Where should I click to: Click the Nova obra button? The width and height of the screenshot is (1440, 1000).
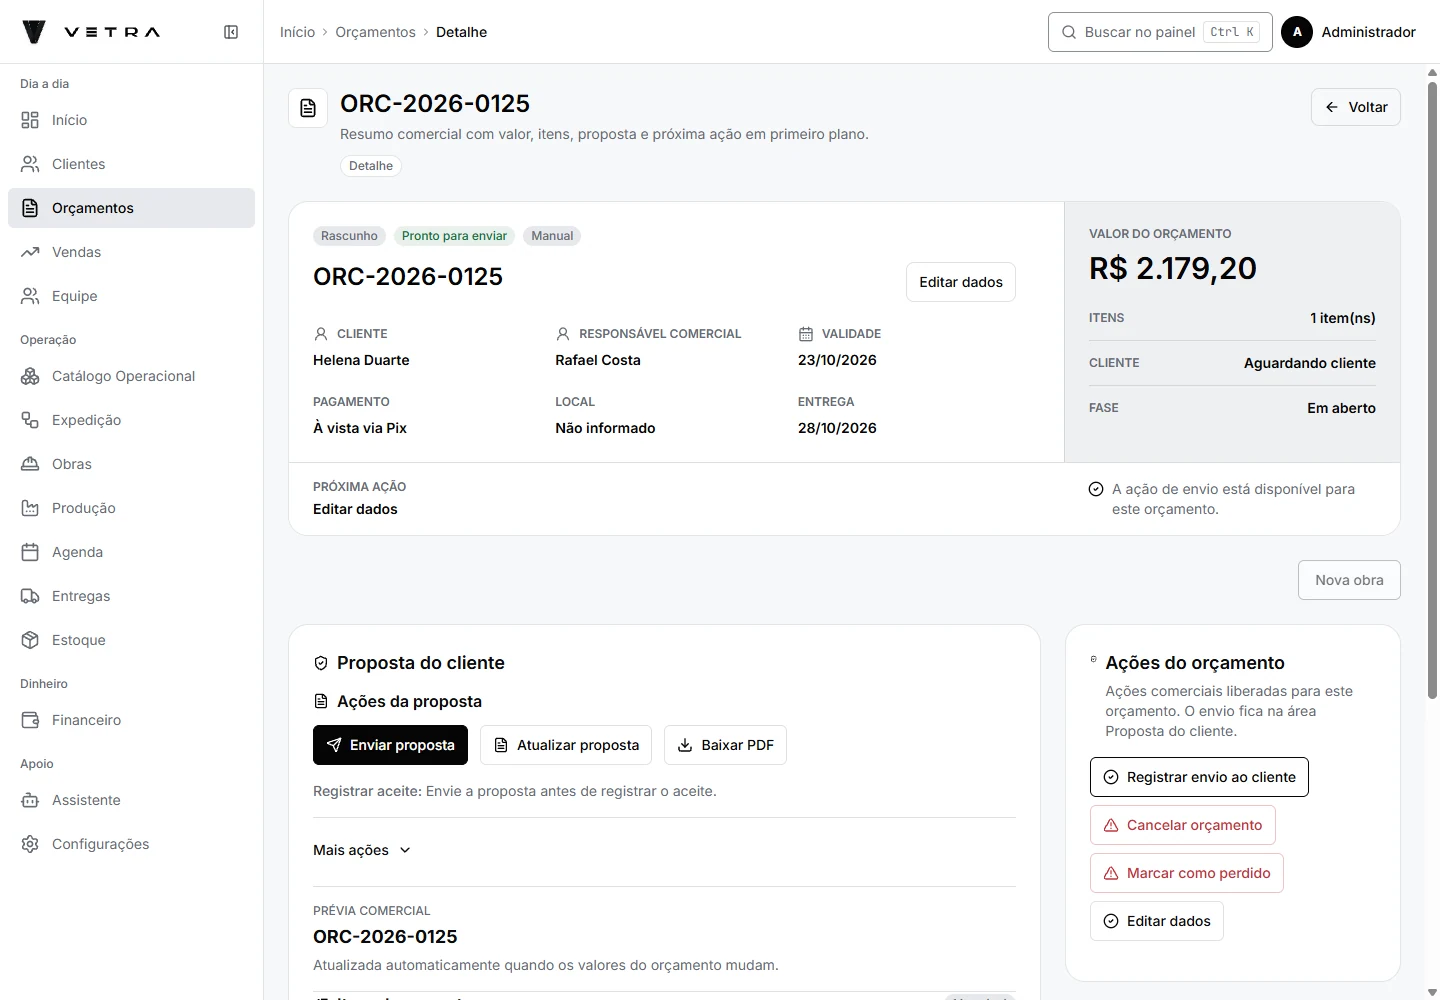tap(1349, 580)
